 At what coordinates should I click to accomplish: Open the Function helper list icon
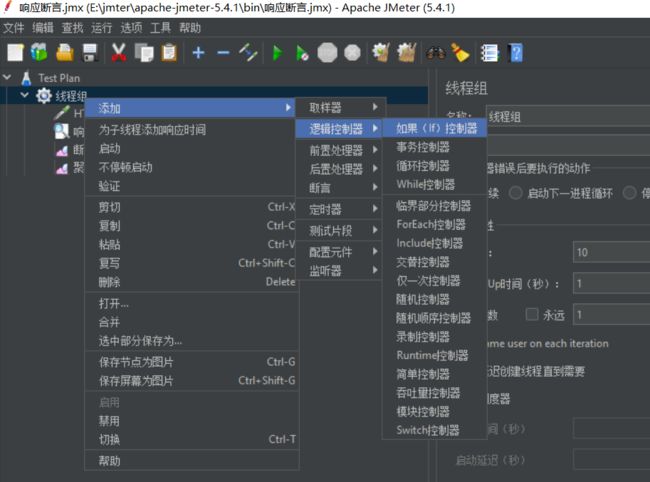tap(489, 53)
